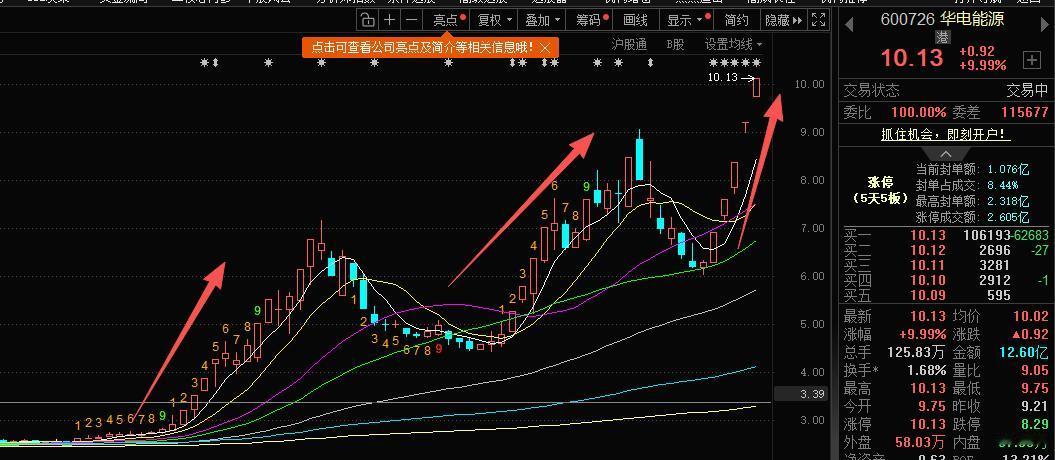Screen dimensions: 1055x460
Task: Click the 买五 volume 595
Action: tap(999, 295)
